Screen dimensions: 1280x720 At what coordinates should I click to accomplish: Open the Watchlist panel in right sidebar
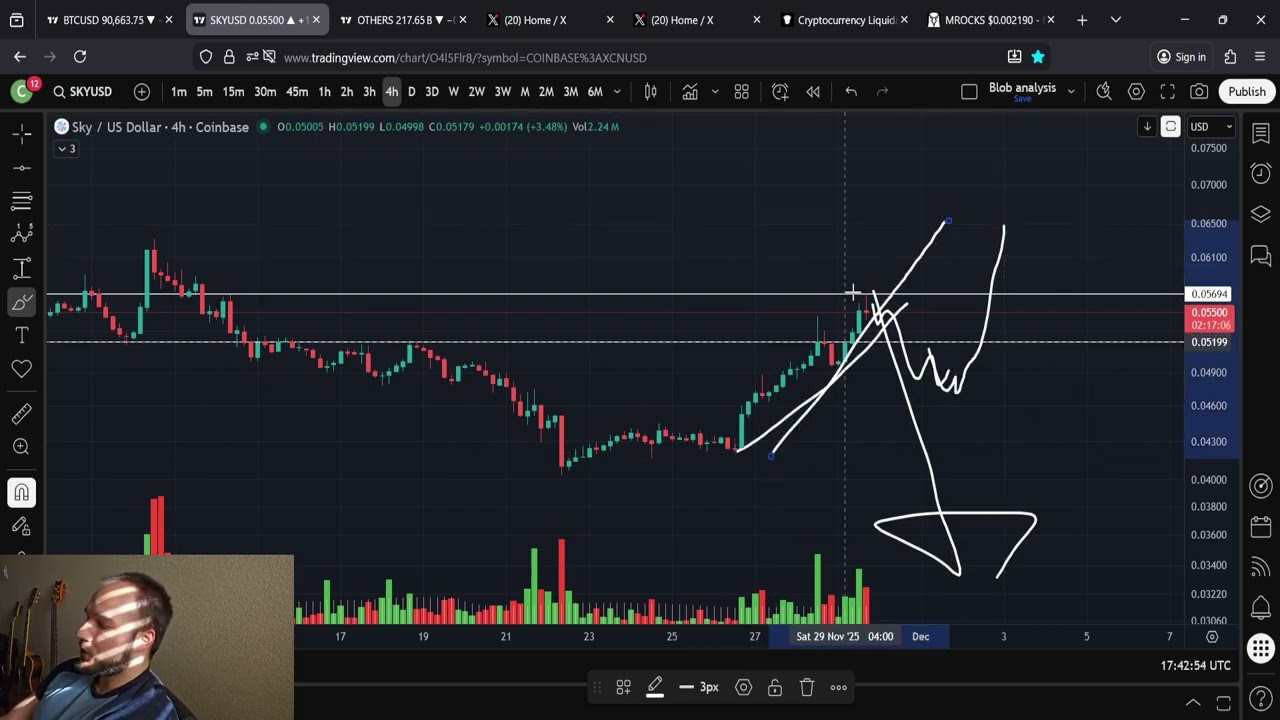coord(1260,133)
